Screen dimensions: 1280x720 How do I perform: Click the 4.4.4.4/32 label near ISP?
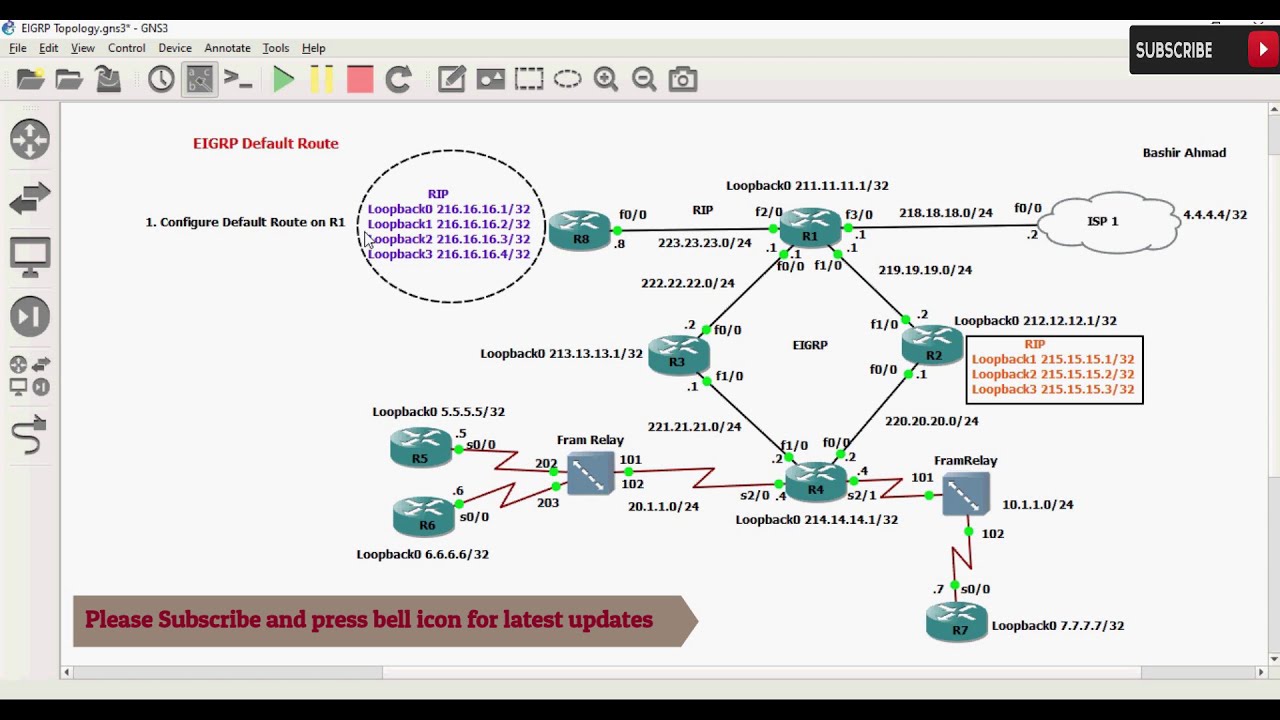pos(1215,215)
